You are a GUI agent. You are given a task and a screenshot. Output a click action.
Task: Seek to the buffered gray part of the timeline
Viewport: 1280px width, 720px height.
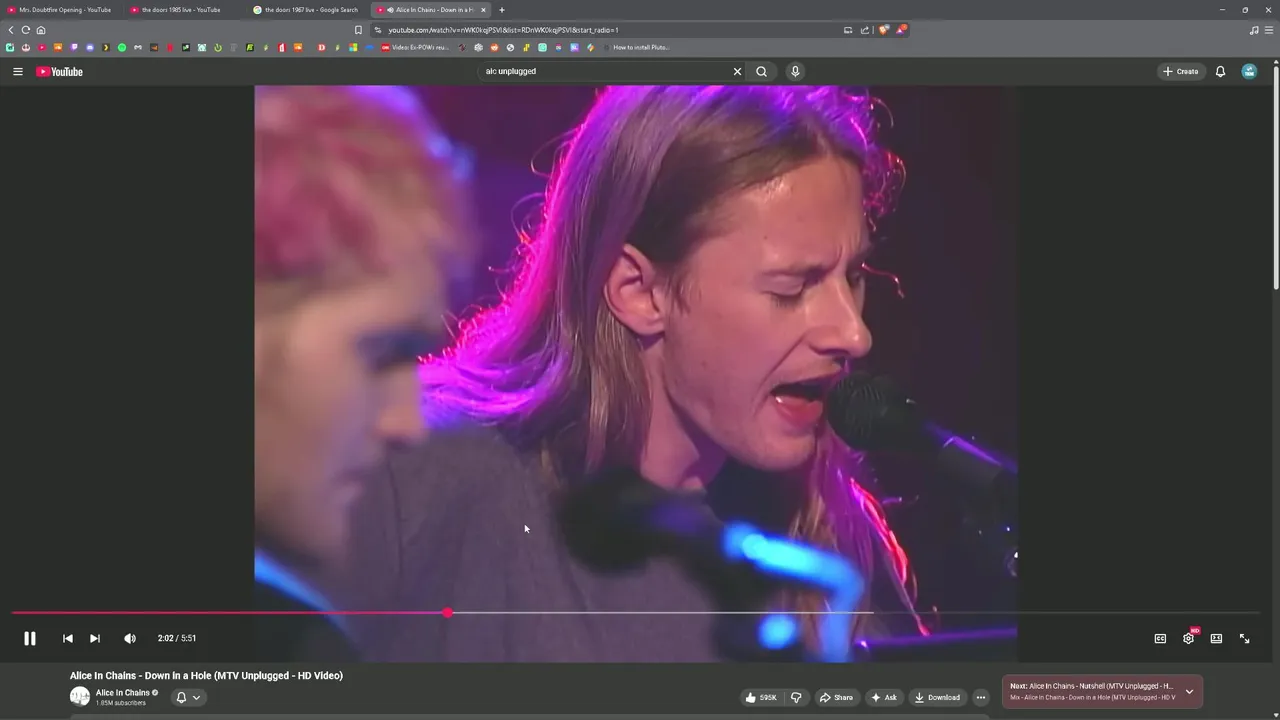pyautogui.click(x=660, y=612)
